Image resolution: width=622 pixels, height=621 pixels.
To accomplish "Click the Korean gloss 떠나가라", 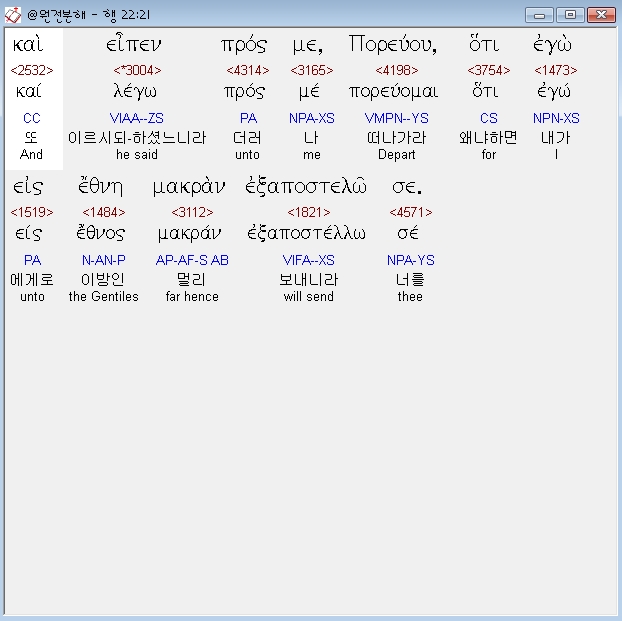I will pos(397,138).
